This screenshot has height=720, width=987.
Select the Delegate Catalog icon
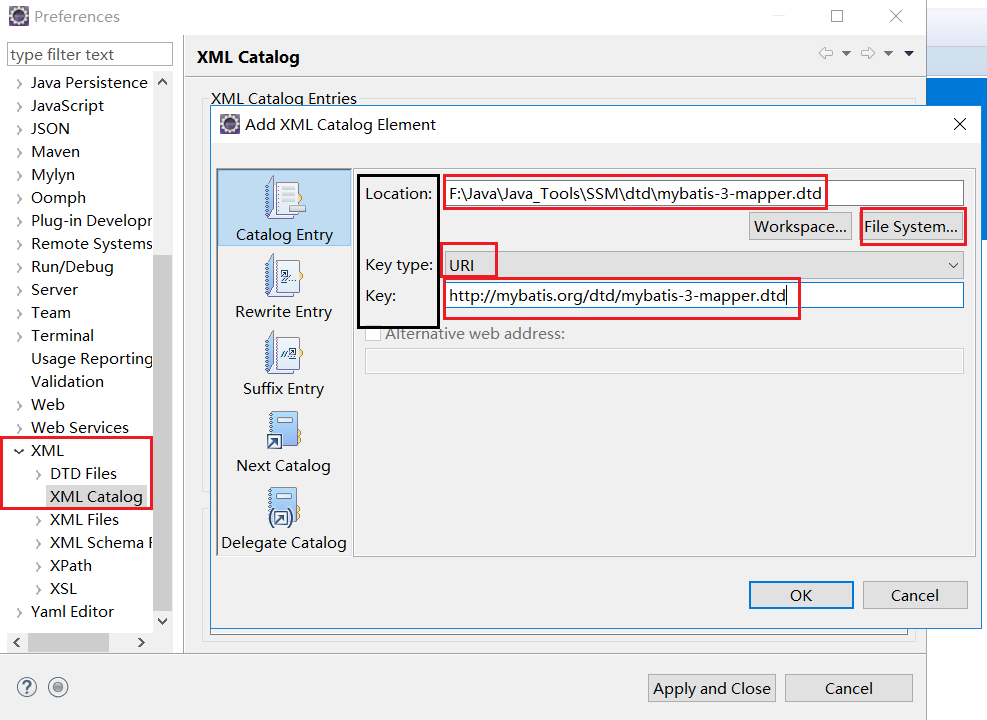tap(285, 507)
